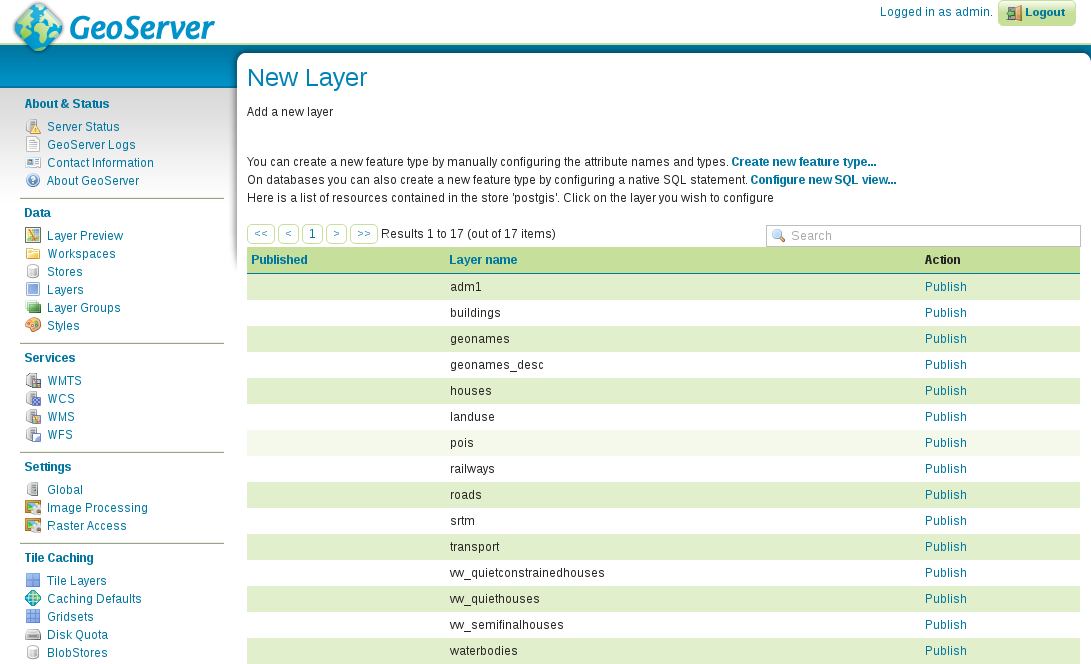1091x664 pixels.
Task: Click the Caching Defaults globe icon
Action: [x=33, y=599]
